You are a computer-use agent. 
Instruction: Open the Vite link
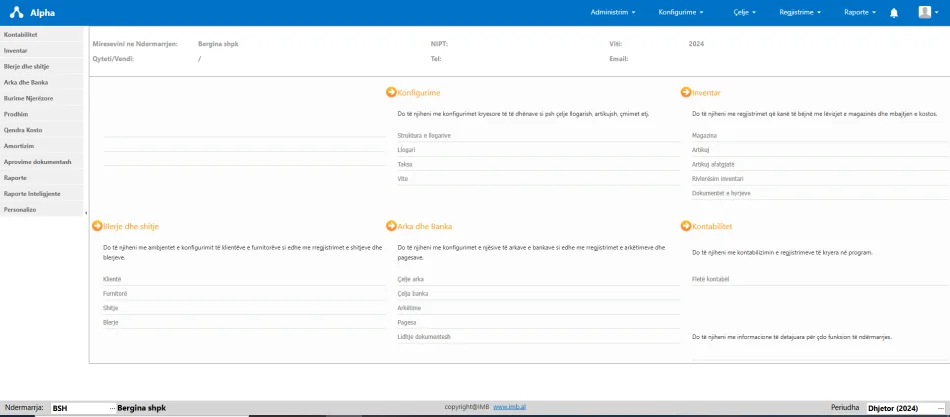[403, 179]
